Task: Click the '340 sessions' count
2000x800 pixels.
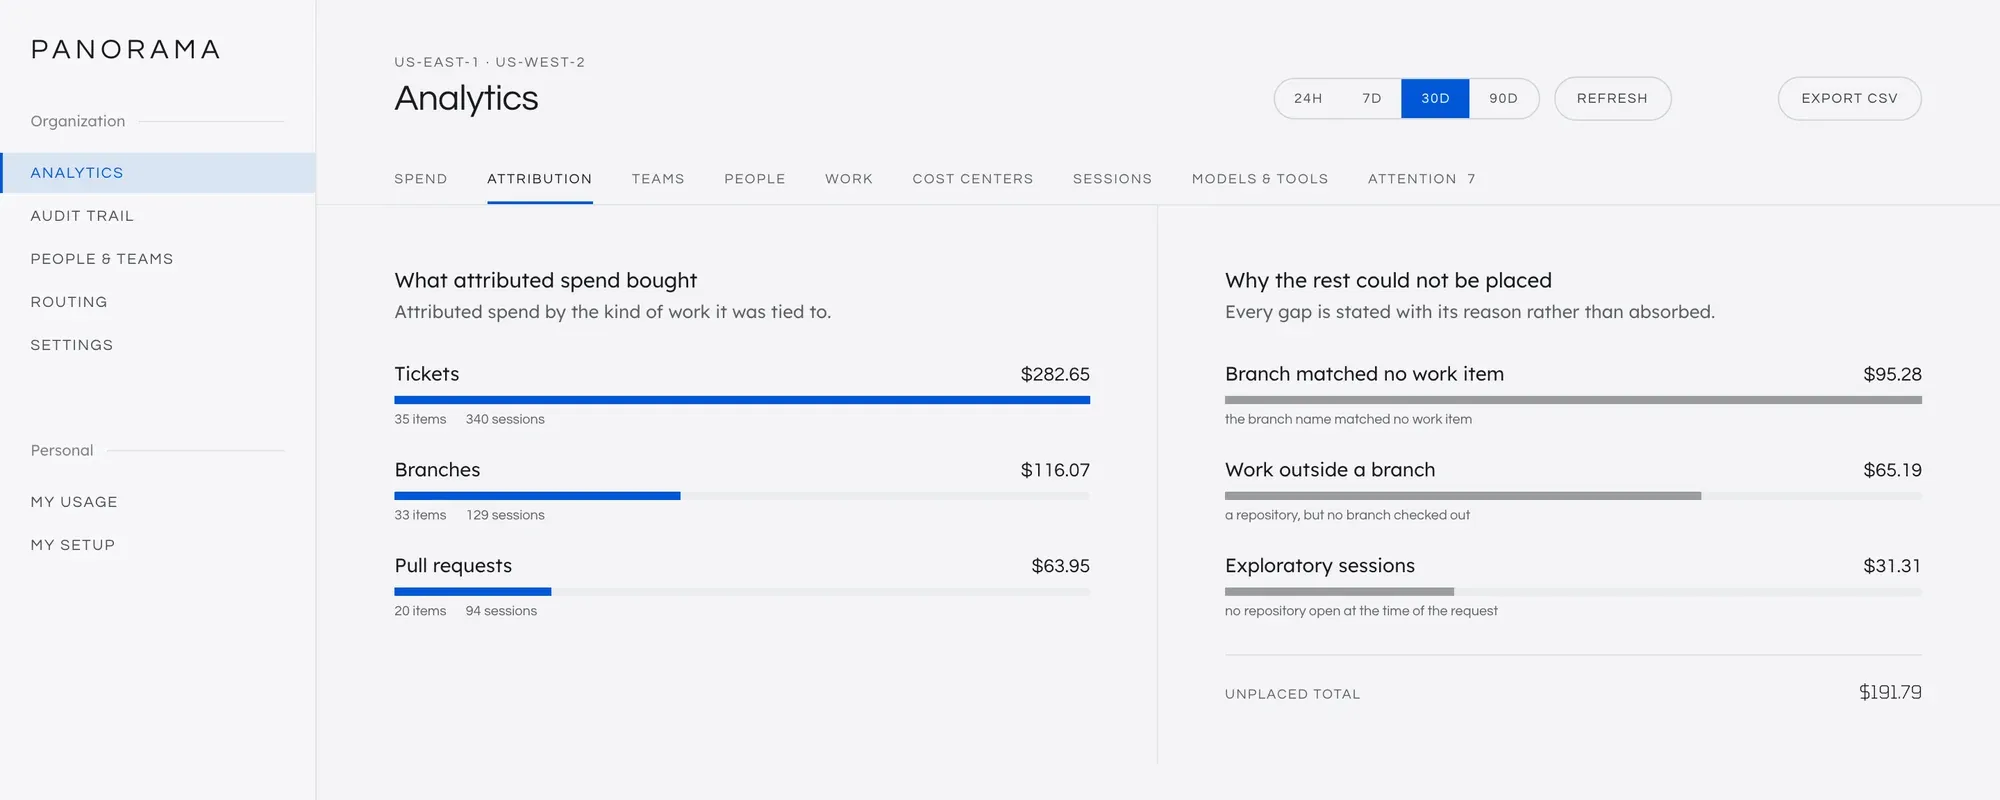Action: (505, 419)
